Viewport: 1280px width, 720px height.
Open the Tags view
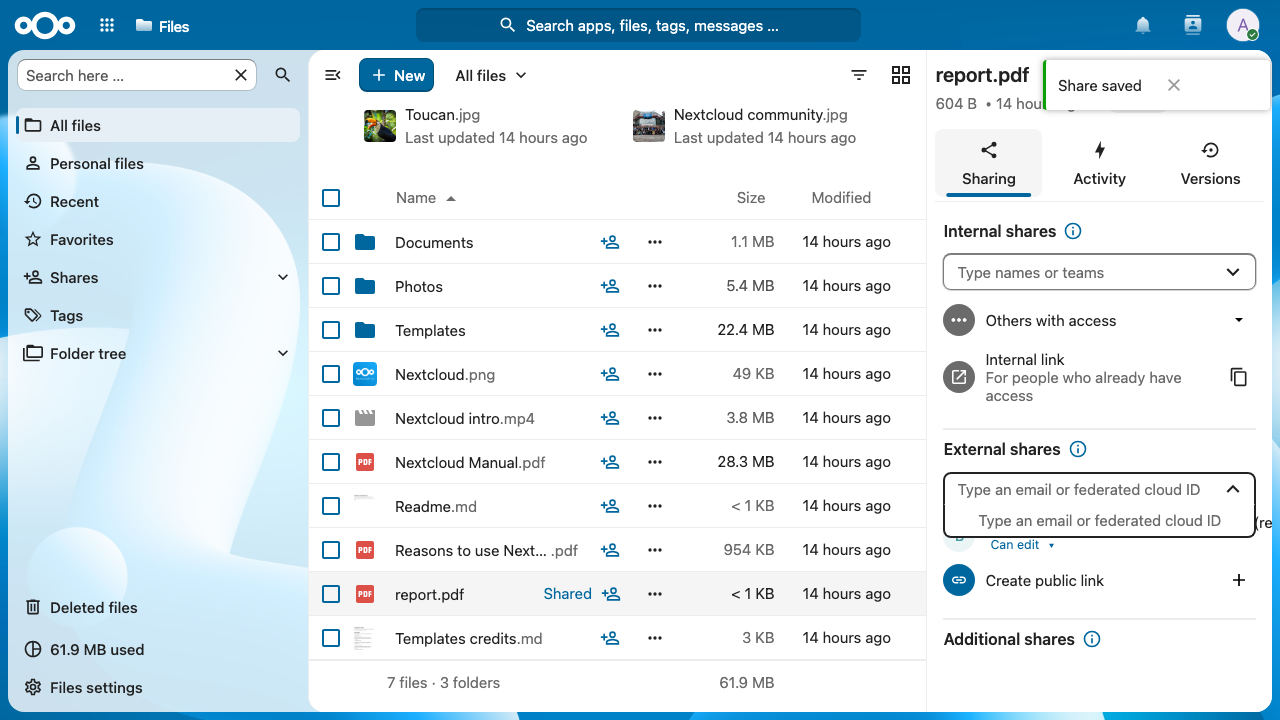158,315
